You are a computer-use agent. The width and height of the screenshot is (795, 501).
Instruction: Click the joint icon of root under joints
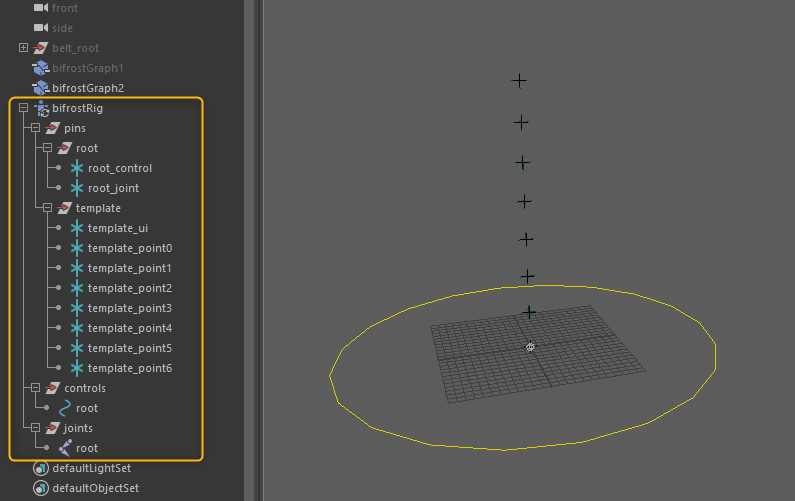pyautogui.click(x=65, y=448)
